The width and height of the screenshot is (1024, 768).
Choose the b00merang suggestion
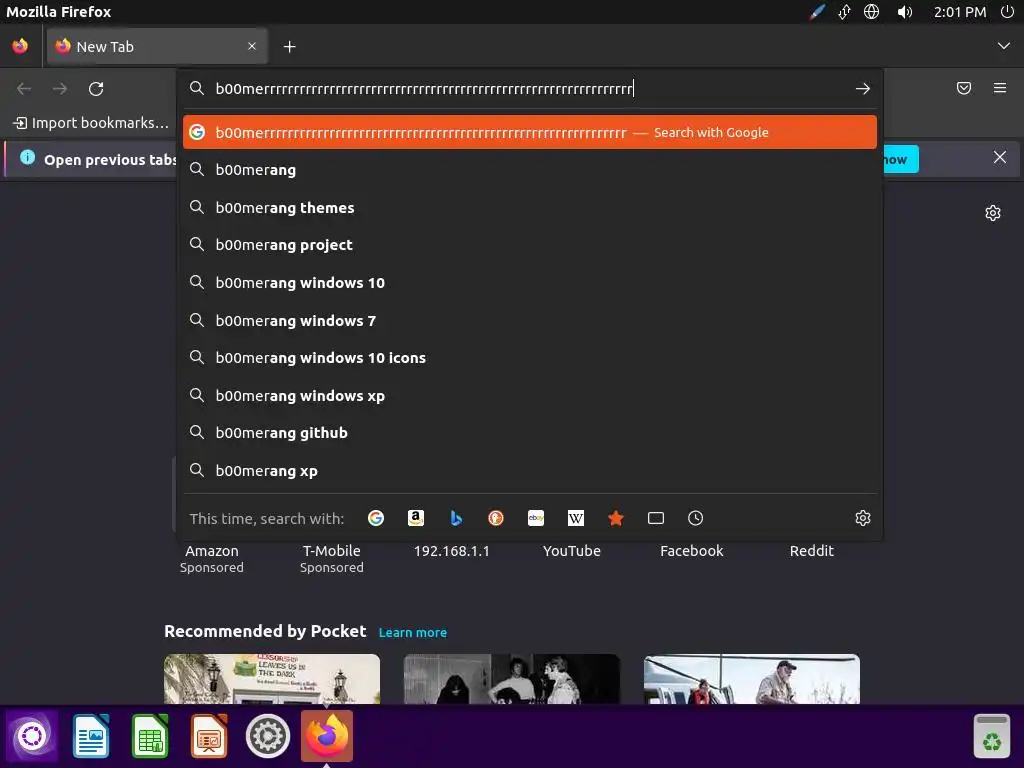click(x=530, y=170)
